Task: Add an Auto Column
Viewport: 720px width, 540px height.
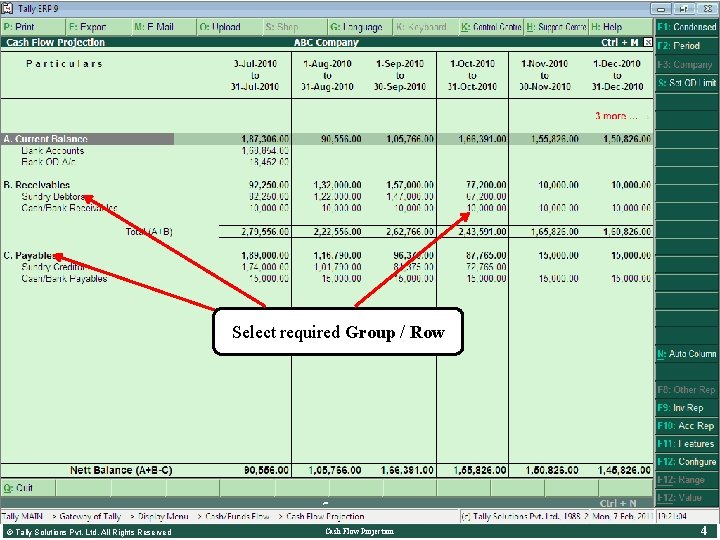Action: 686,354
